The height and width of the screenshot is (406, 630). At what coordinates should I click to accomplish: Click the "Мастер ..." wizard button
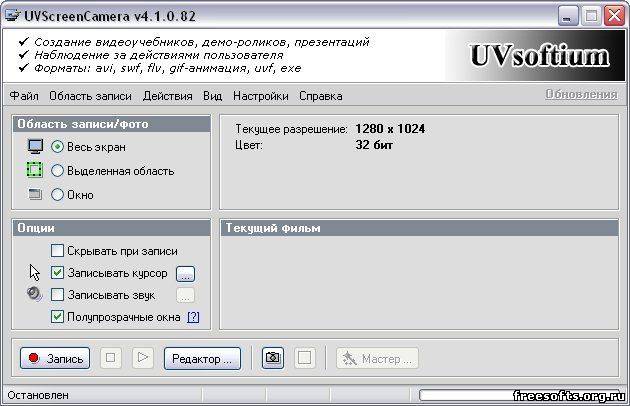pyautogui.click(x=377, y=358)
